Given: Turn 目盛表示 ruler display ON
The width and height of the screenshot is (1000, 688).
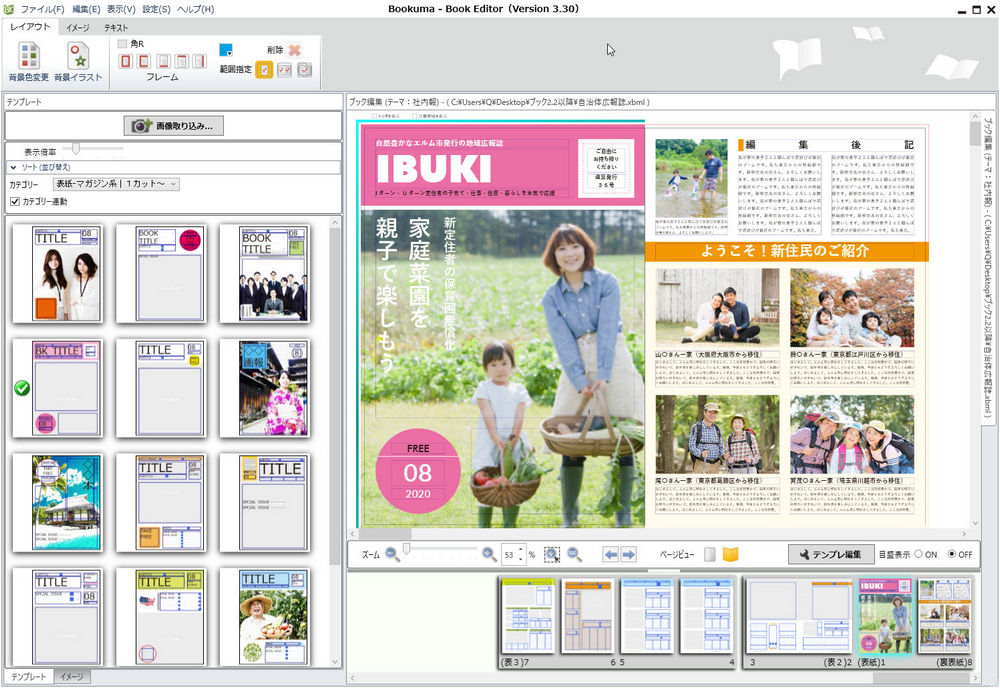Looking at the screenshot, I should pyautogui.click(x=920, y=554).
